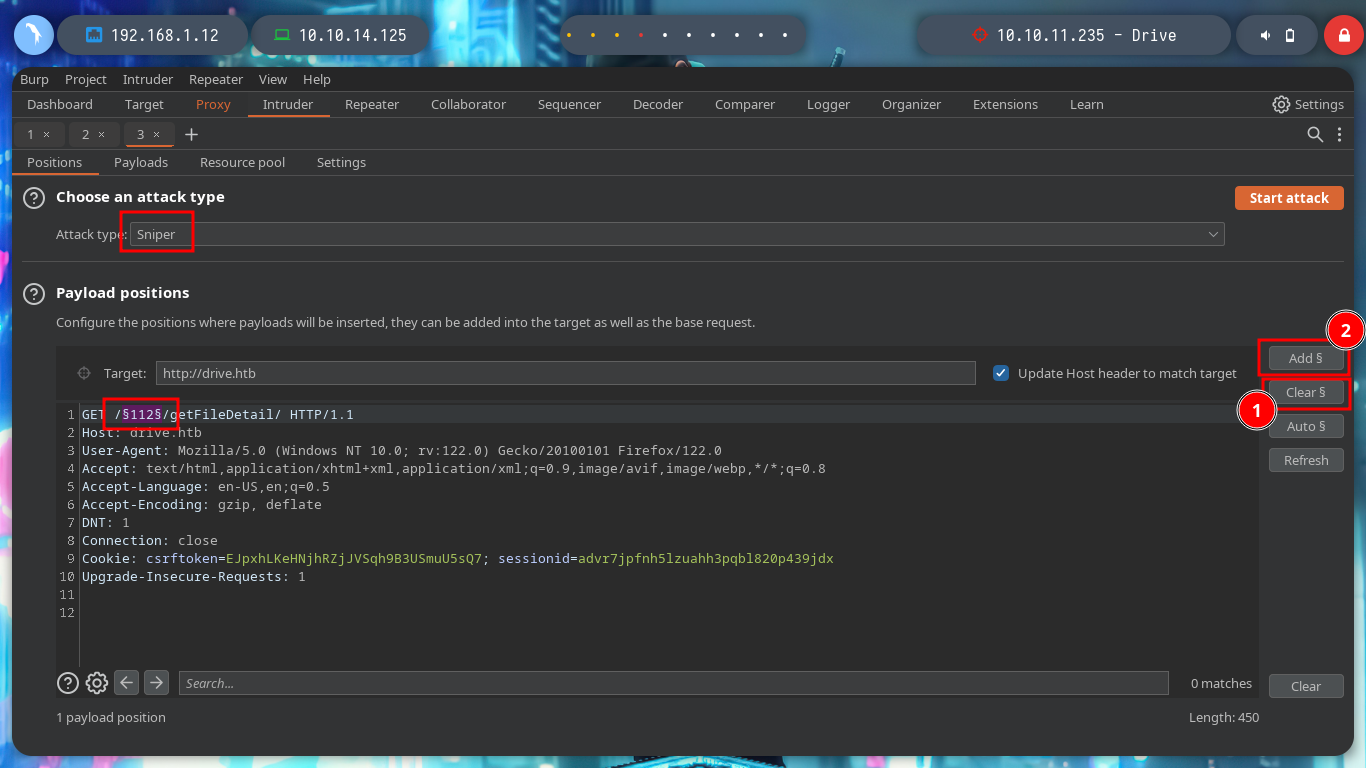Open Burp Settings gear
The height and width of the screenshot is (768, 1366).
coord(1308,104)
